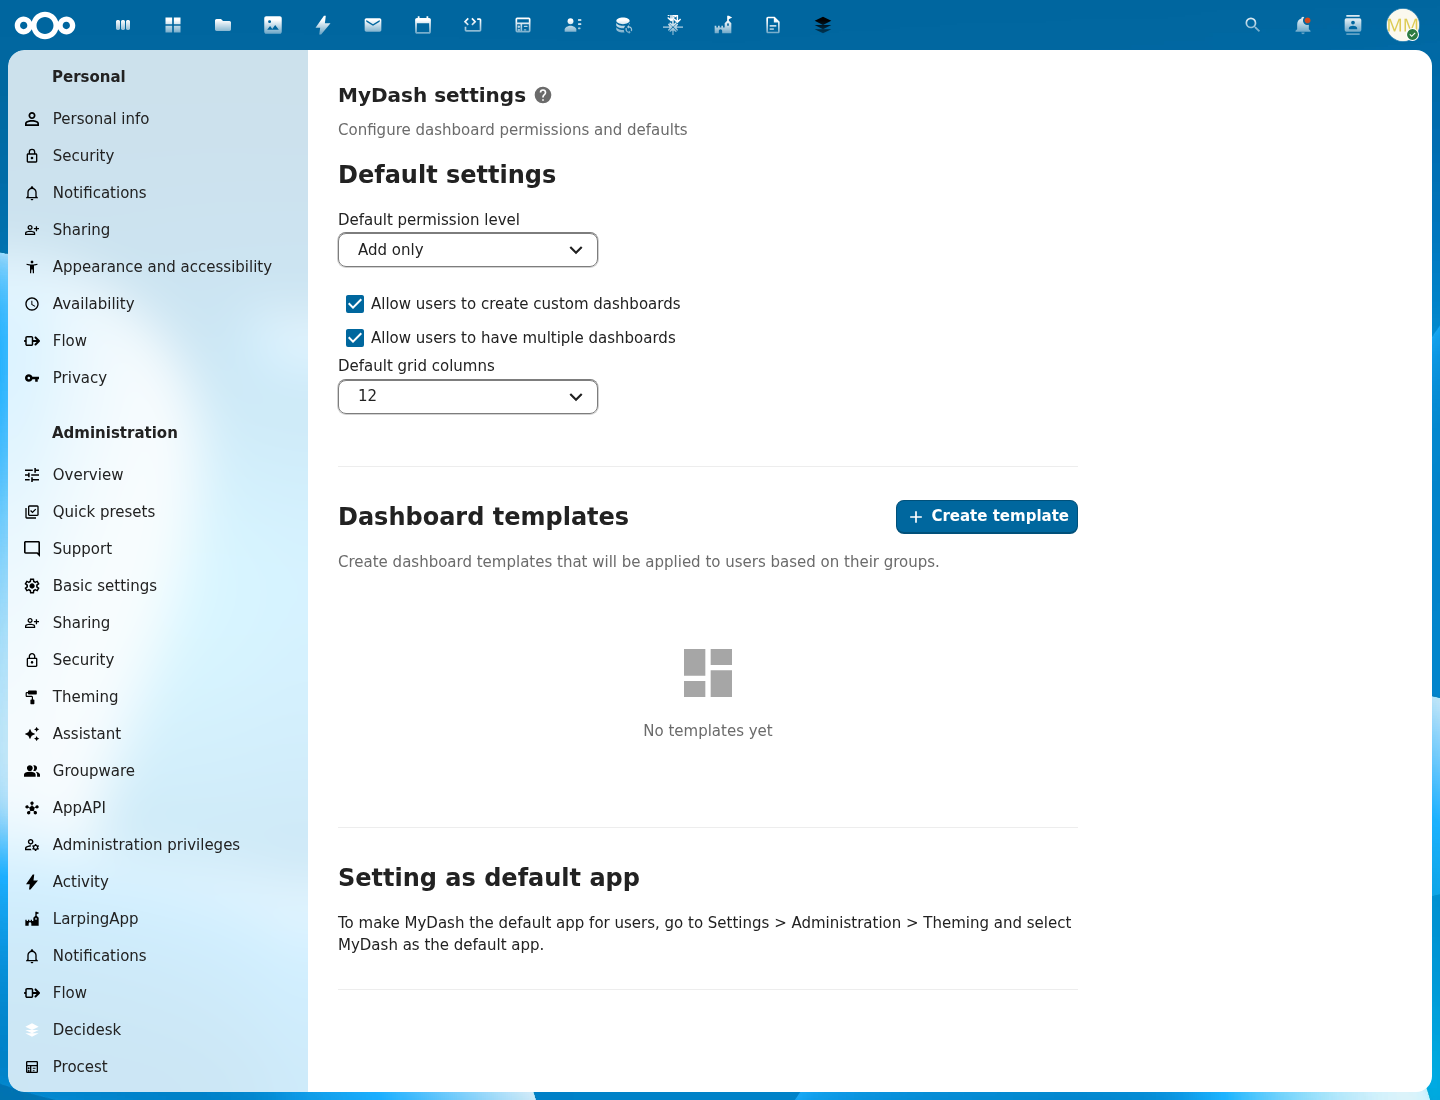Open administration Activity settings
Screen dimensions: 1440x1100
(x=158, y=882)
